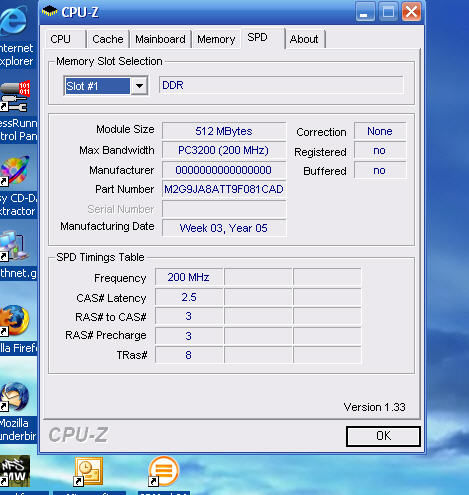The height and width of the screenshot is (495, 469).
Task: Expand the Slot #1 dropdown arrow
Action: 139,86
